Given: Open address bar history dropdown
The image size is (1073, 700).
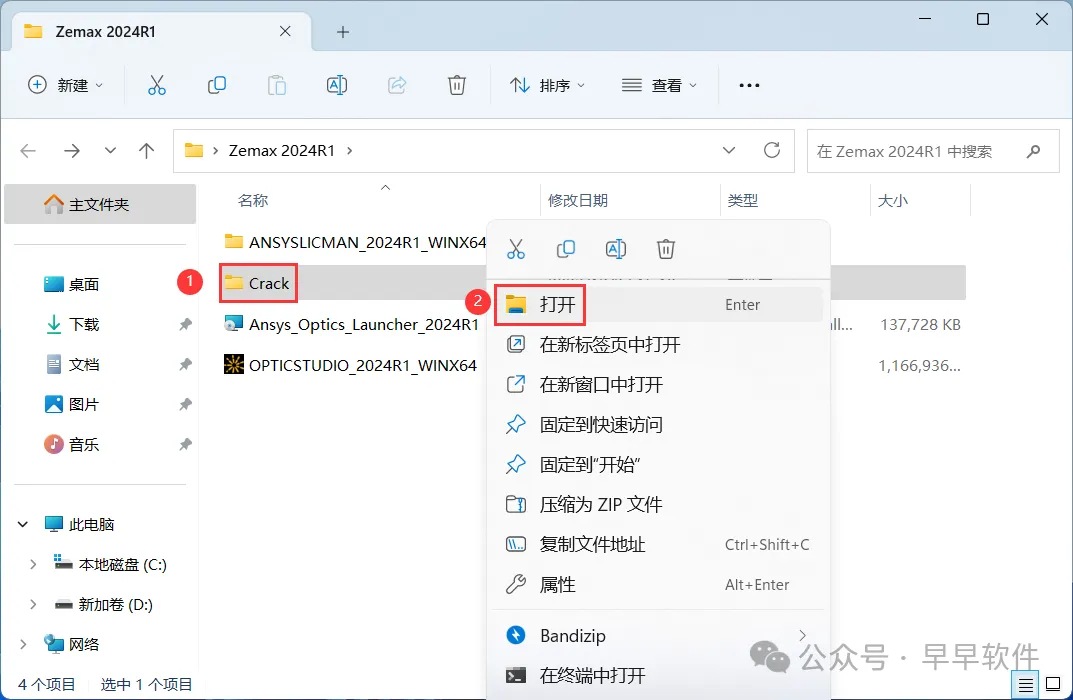Looking at the screenshot, I should 729,150.
